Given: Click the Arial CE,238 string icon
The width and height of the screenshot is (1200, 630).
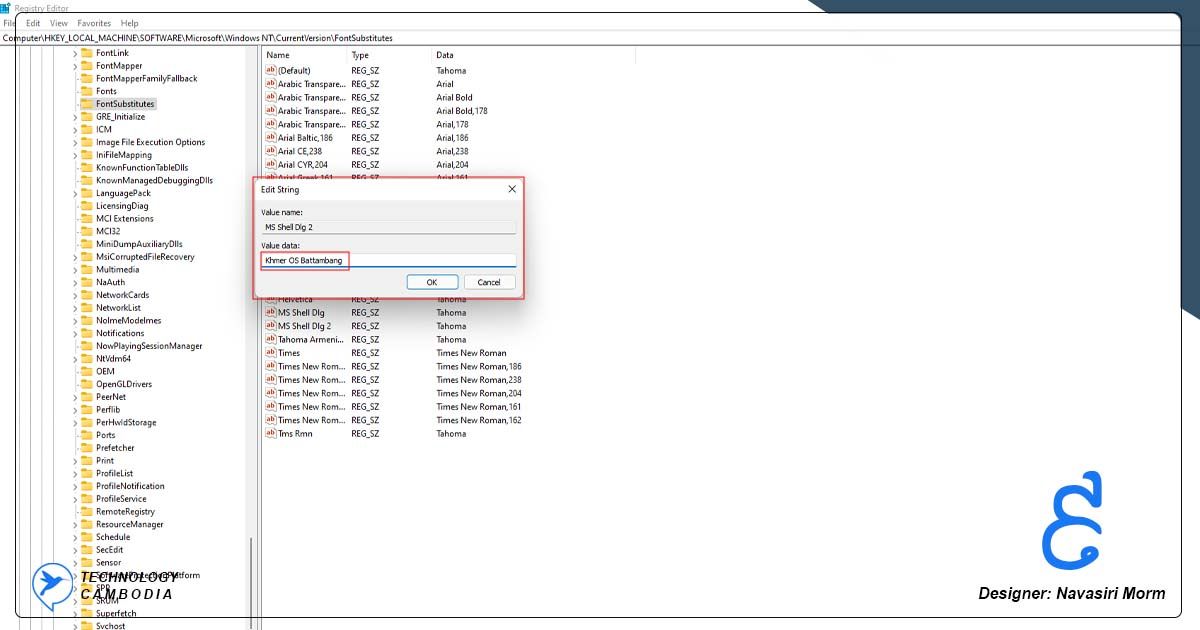Looking at the screenshot, I should tap(270, 151).
